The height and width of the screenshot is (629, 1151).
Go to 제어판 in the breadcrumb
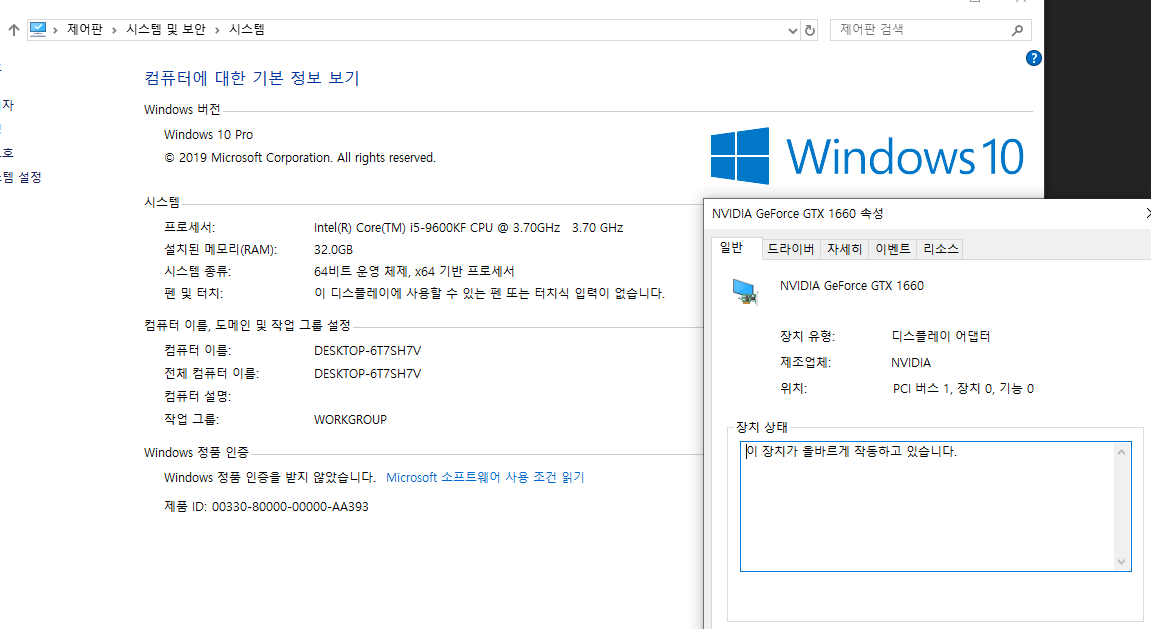pos(85,29)
